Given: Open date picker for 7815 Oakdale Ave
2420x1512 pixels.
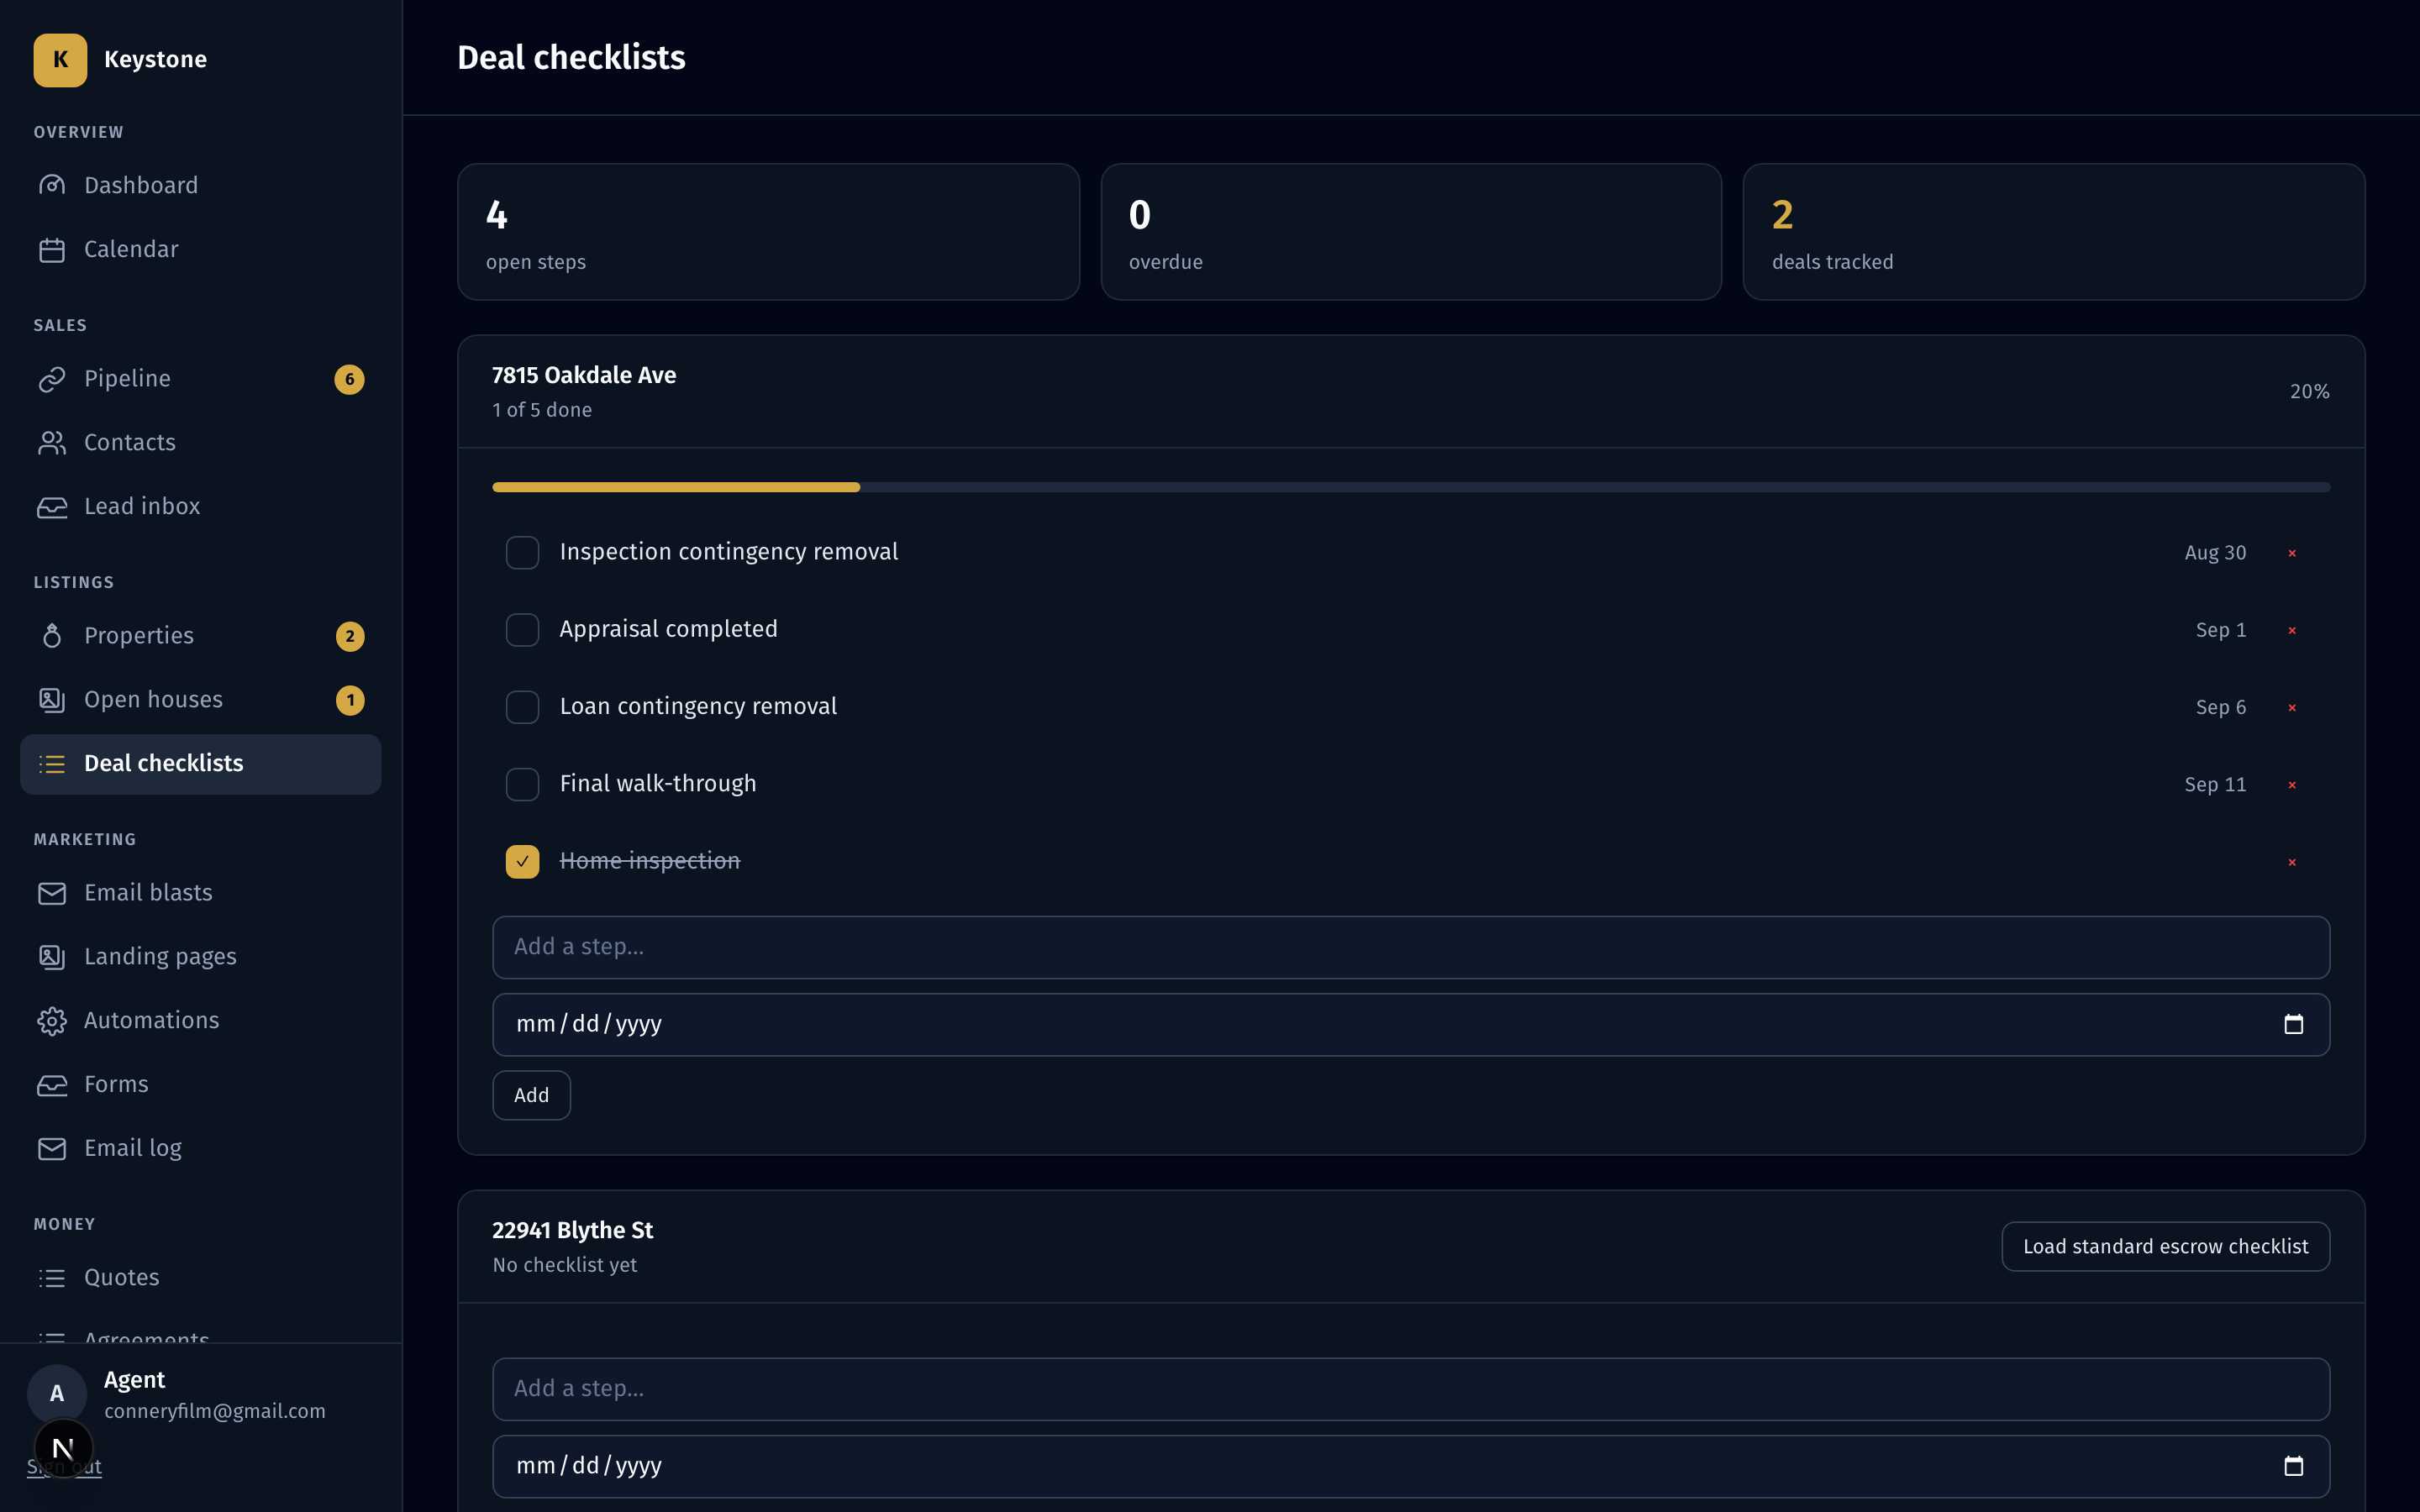Looking at the screenshot, I should pyautogui.click(x=2294, y=1024).
